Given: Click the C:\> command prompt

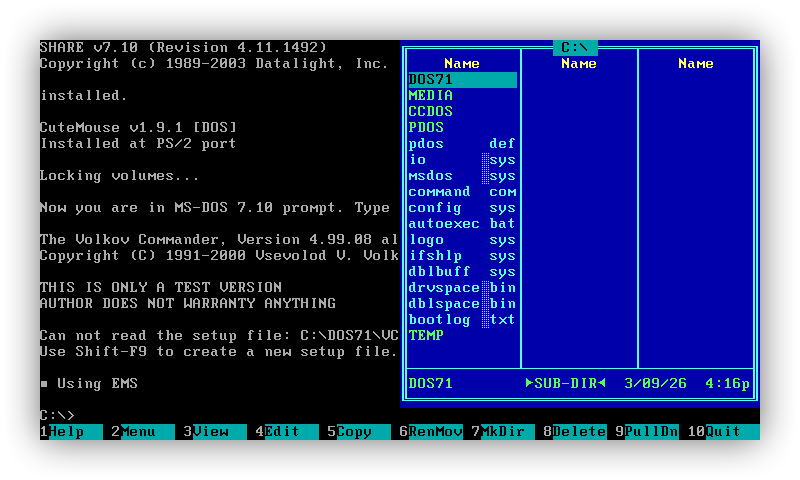Looking at the screenshot, I should pyautogui.click(x=57, y=415).
